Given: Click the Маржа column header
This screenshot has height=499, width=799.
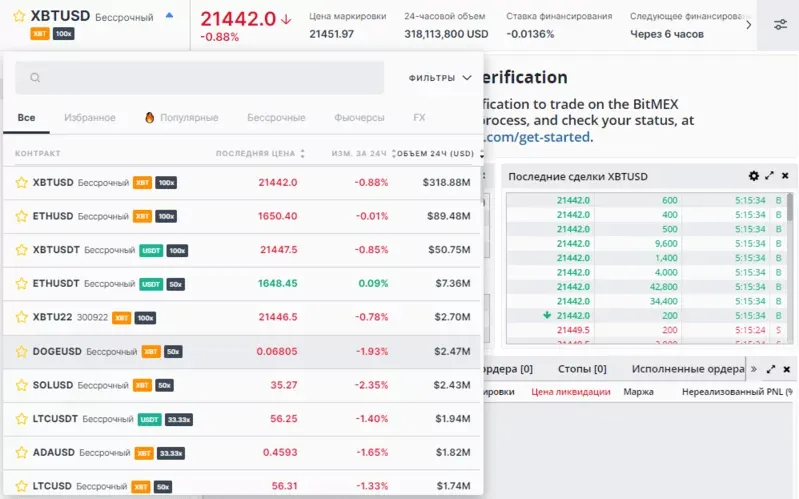Looking at the screenshot, I should pos(638,392).
